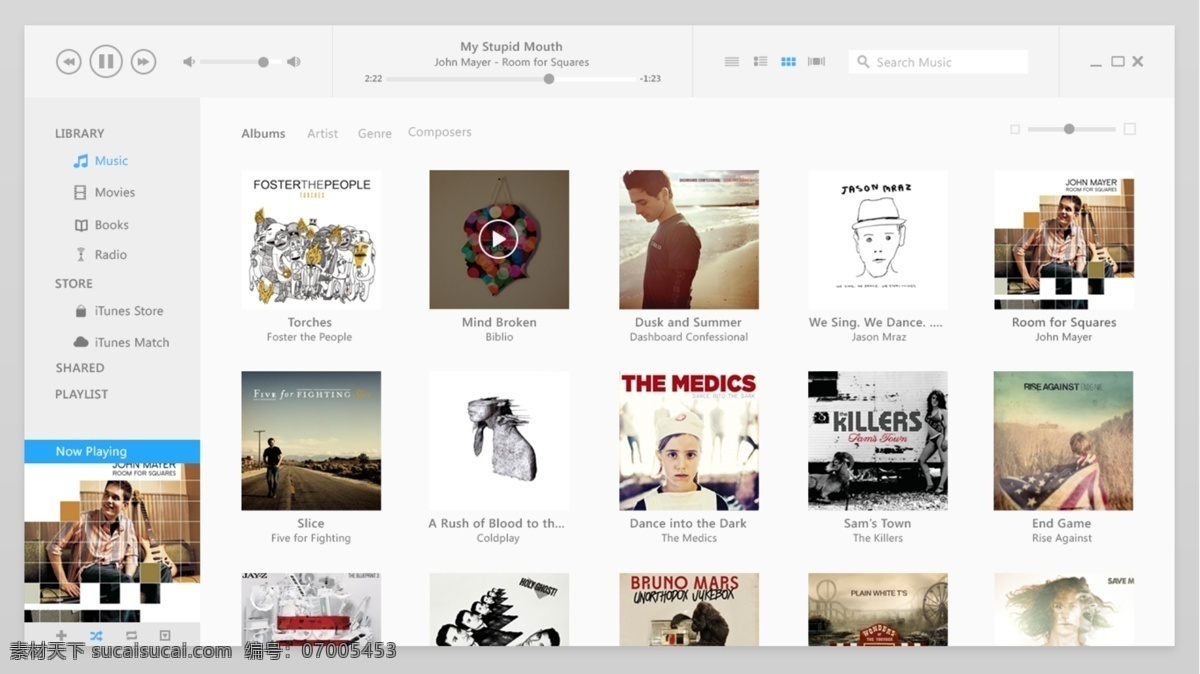Select the Albums tab
The width and height of the screenshot is (1200, 674).
[263, 133]
